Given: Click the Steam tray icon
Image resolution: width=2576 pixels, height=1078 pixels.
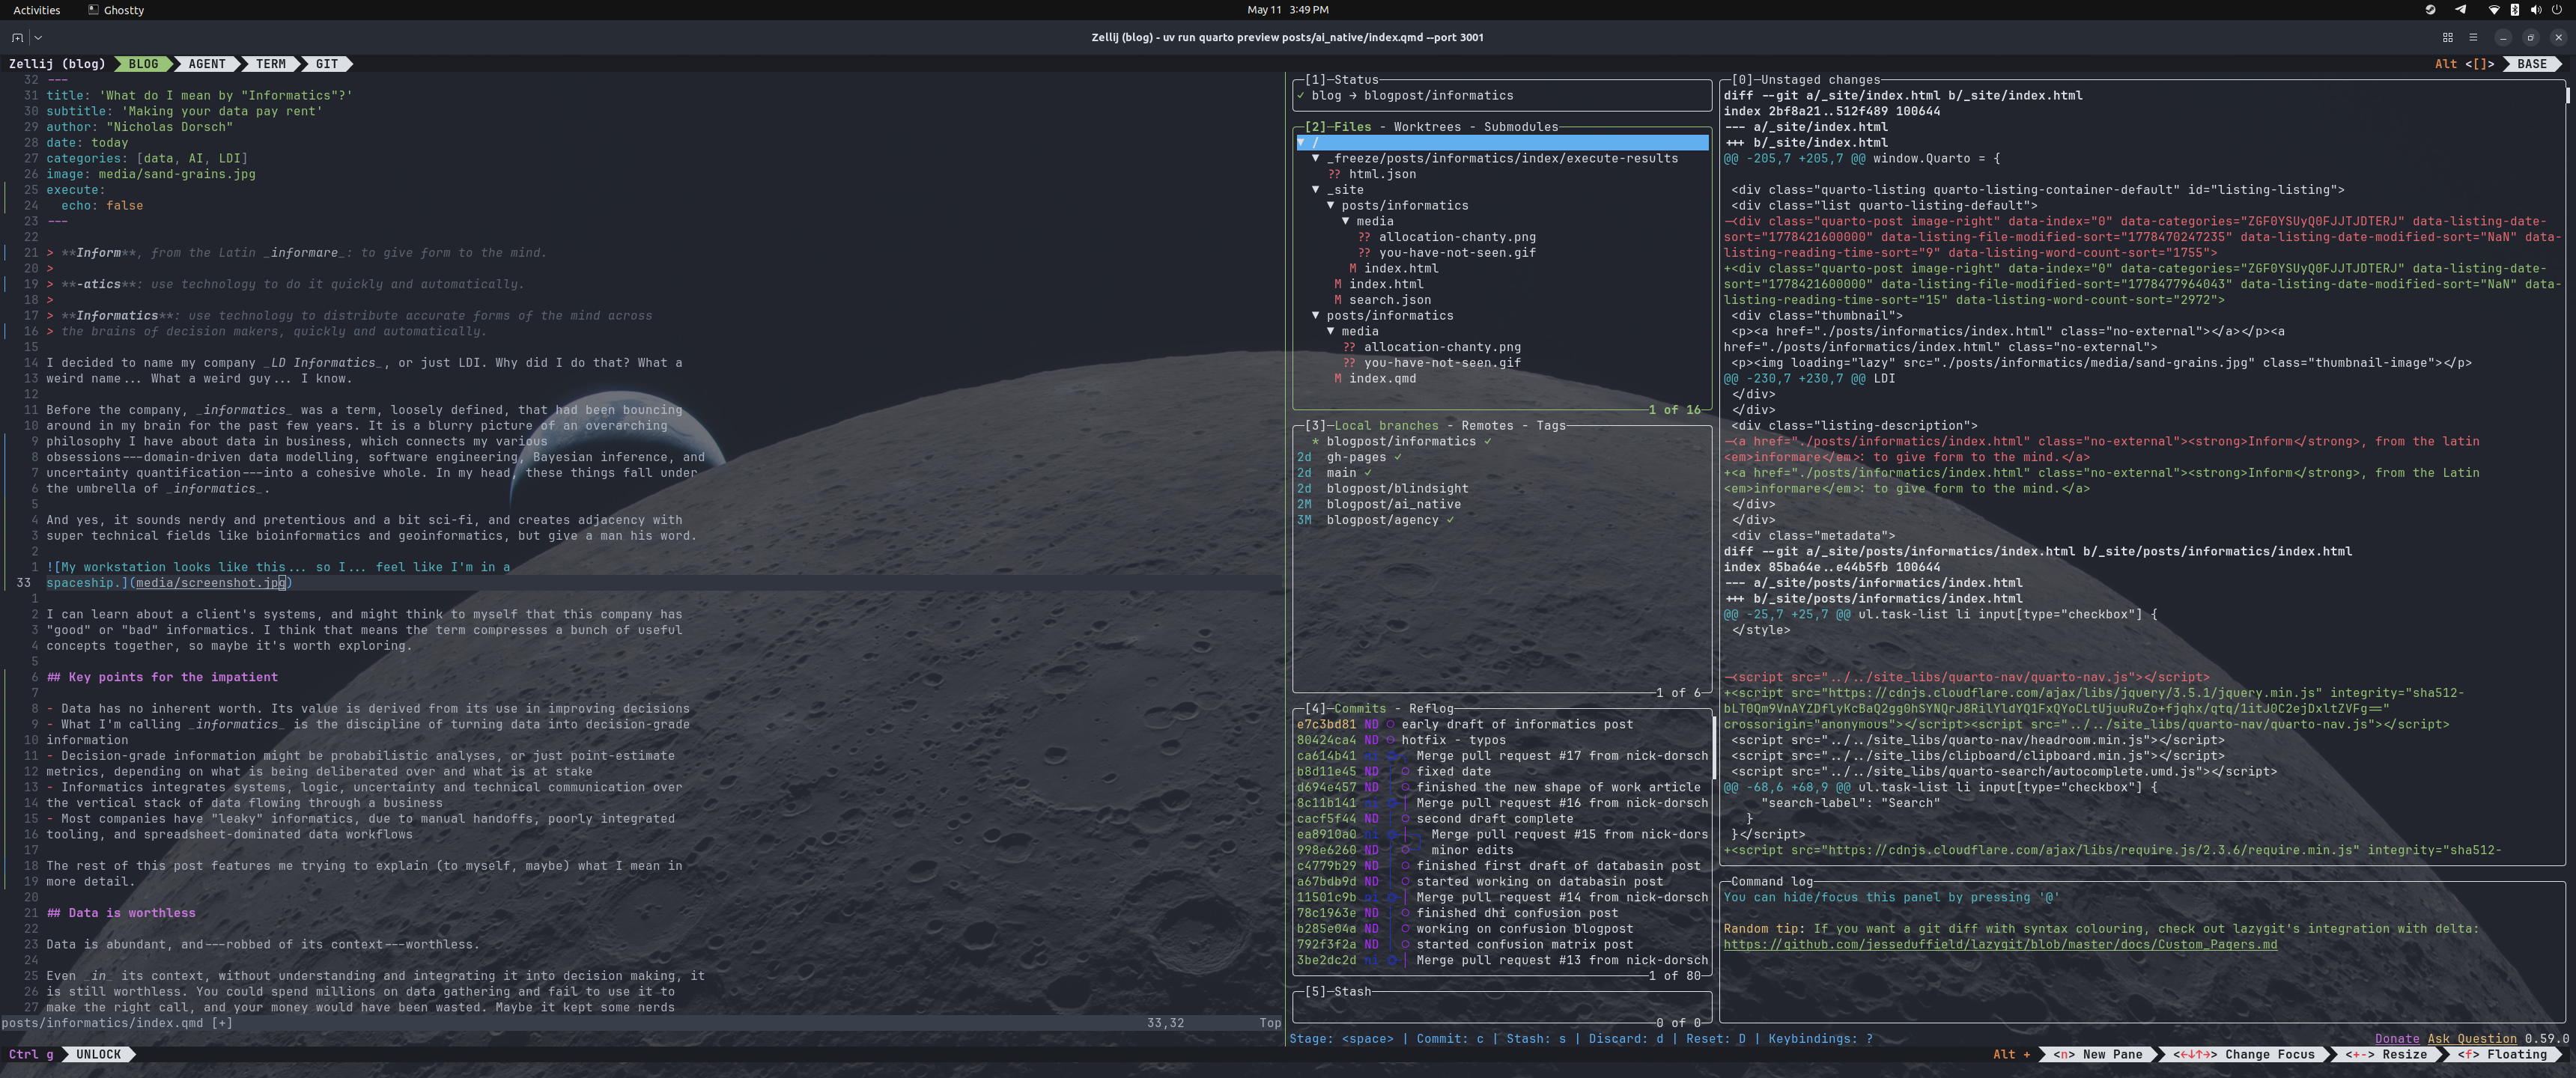Looking at the screenshot, I should tap(2430, 10).
